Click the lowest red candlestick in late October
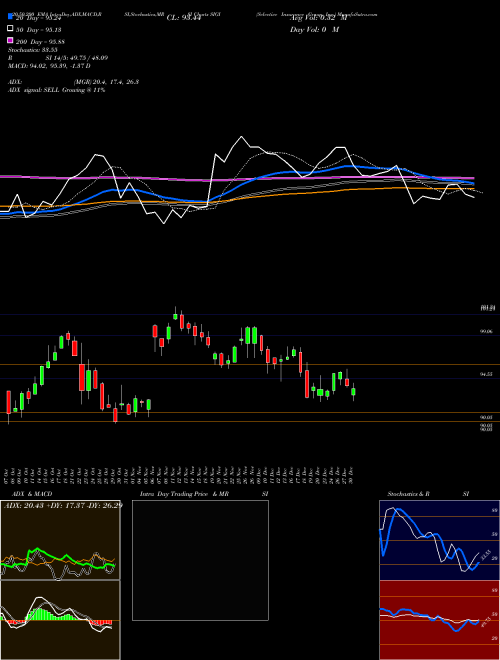The width and height of the screenshot is (500, 660). click(115, 415)
